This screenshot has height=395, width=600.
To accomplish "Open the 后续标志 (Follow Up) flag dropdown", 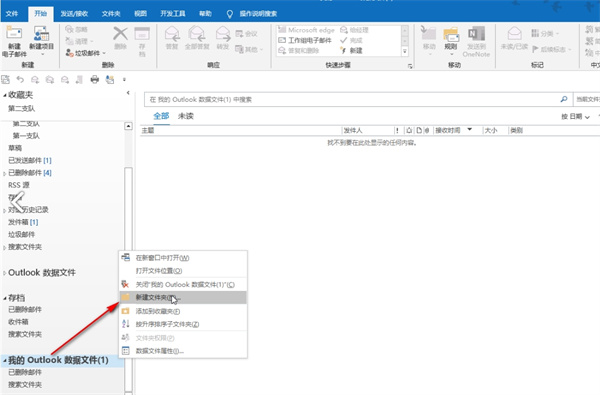I will 551,49.
